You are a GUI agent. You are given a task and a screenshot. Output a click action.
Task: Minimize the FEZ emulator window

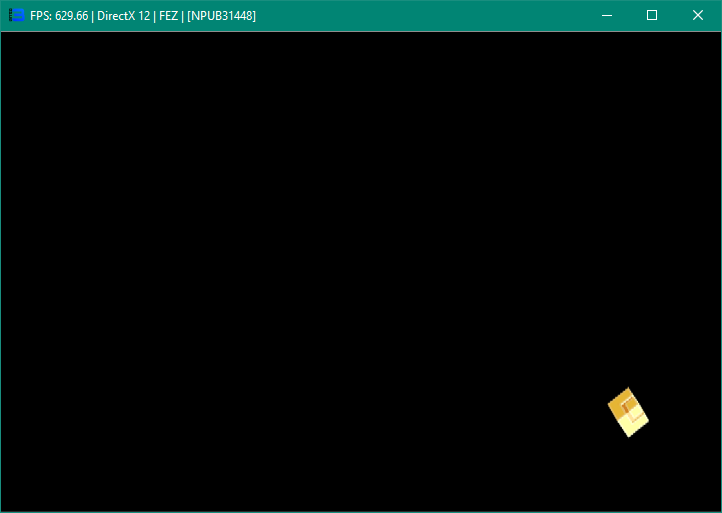pos(607,16)
